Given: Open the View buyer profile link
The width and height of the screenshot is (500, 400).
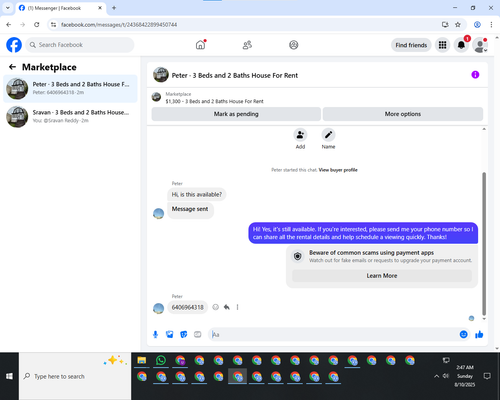Looking at the screenshot, I should coord(338,170).
